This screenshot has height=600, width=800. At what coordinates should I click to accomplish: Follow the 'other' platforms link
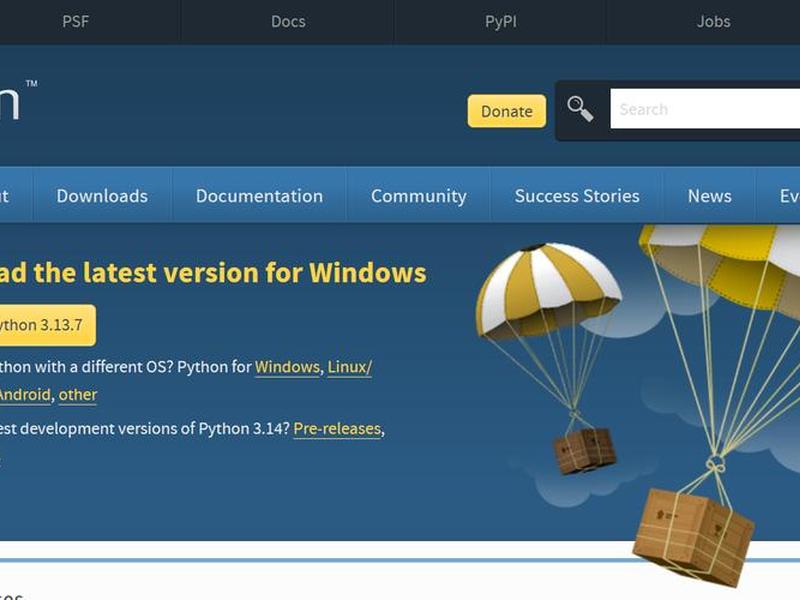(78, 394)
